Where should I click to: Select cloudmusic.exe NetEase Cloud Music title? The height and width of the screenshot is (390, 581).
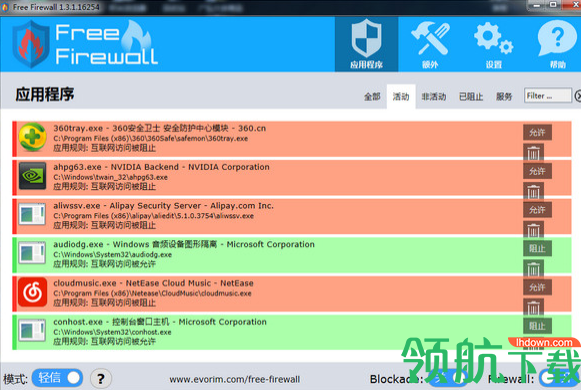point(153,283)
